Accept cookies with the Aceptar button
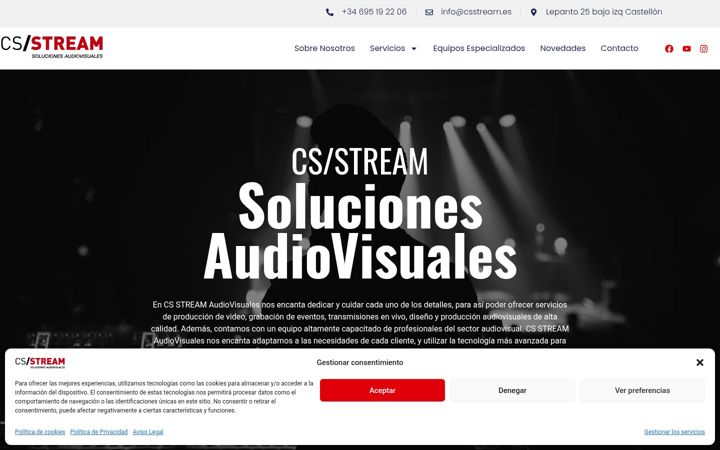Screen dimensions: 720x450 (x=382, y=390)
